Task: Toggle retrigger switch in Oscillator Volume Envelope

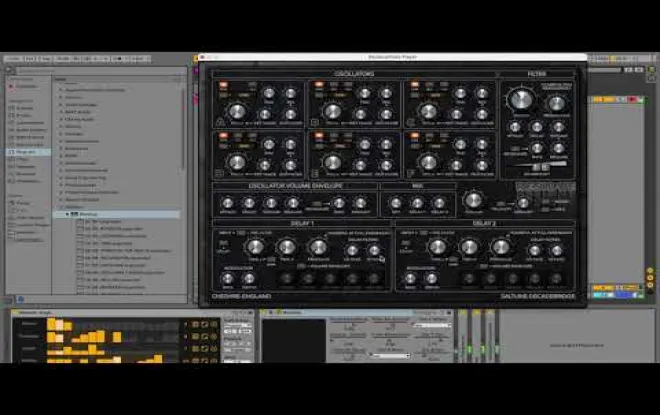Action: click(x=317, y=204)
